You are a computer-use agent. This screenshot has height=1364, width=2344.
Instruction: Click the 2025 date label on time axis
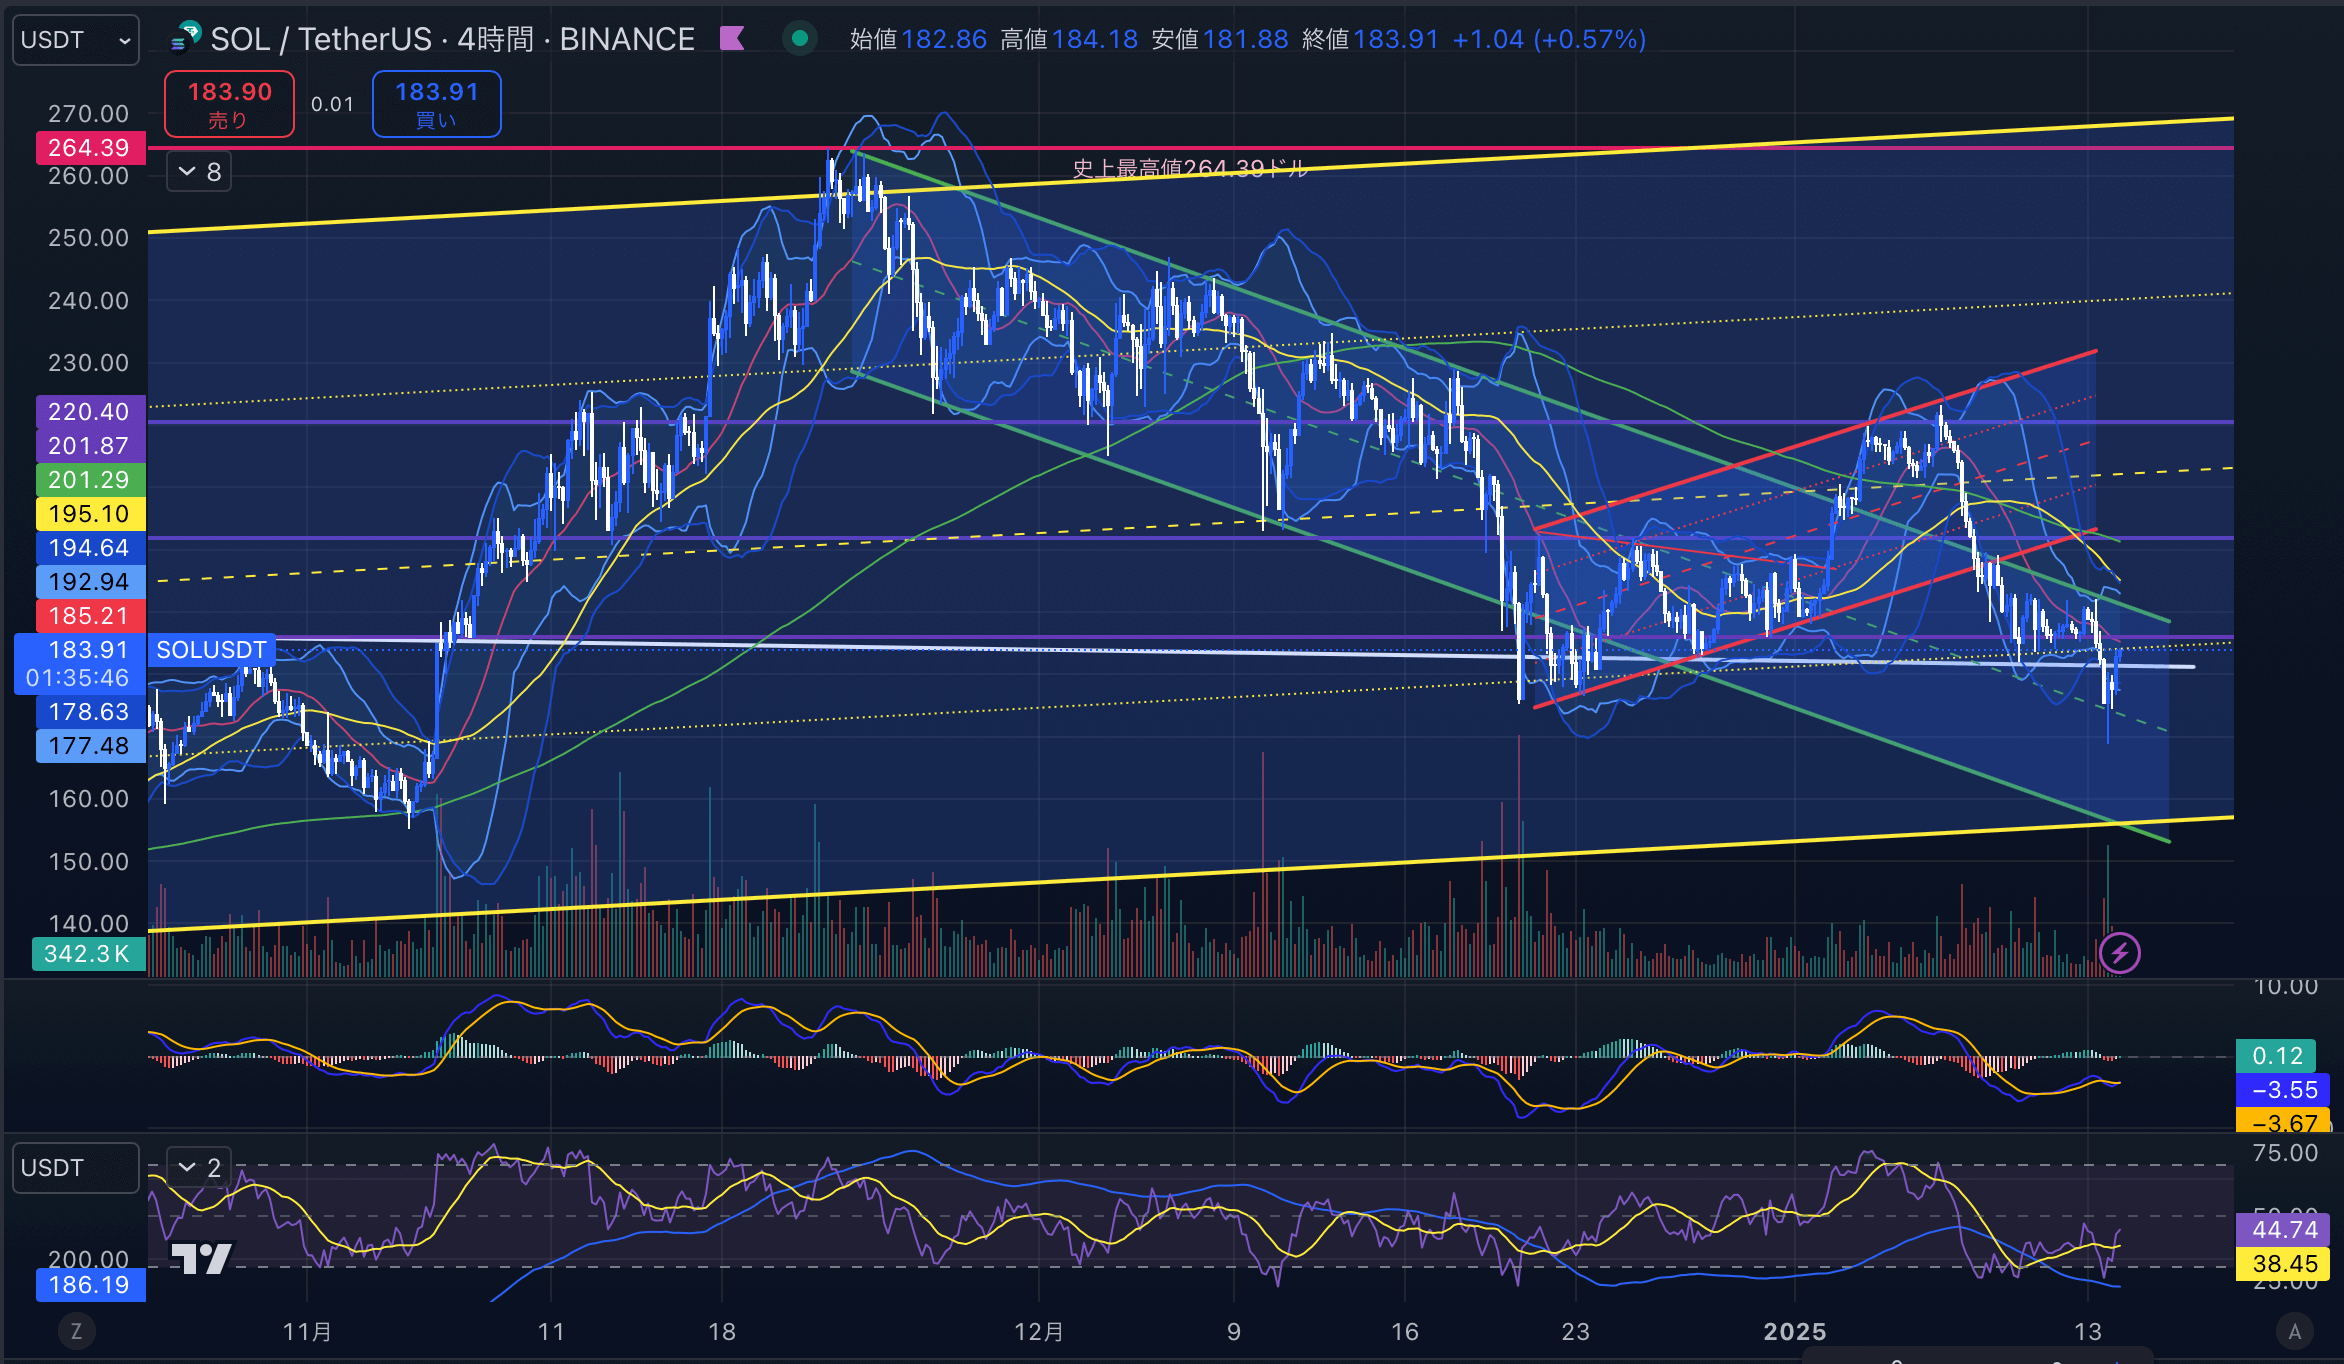coord(1794,1332)
